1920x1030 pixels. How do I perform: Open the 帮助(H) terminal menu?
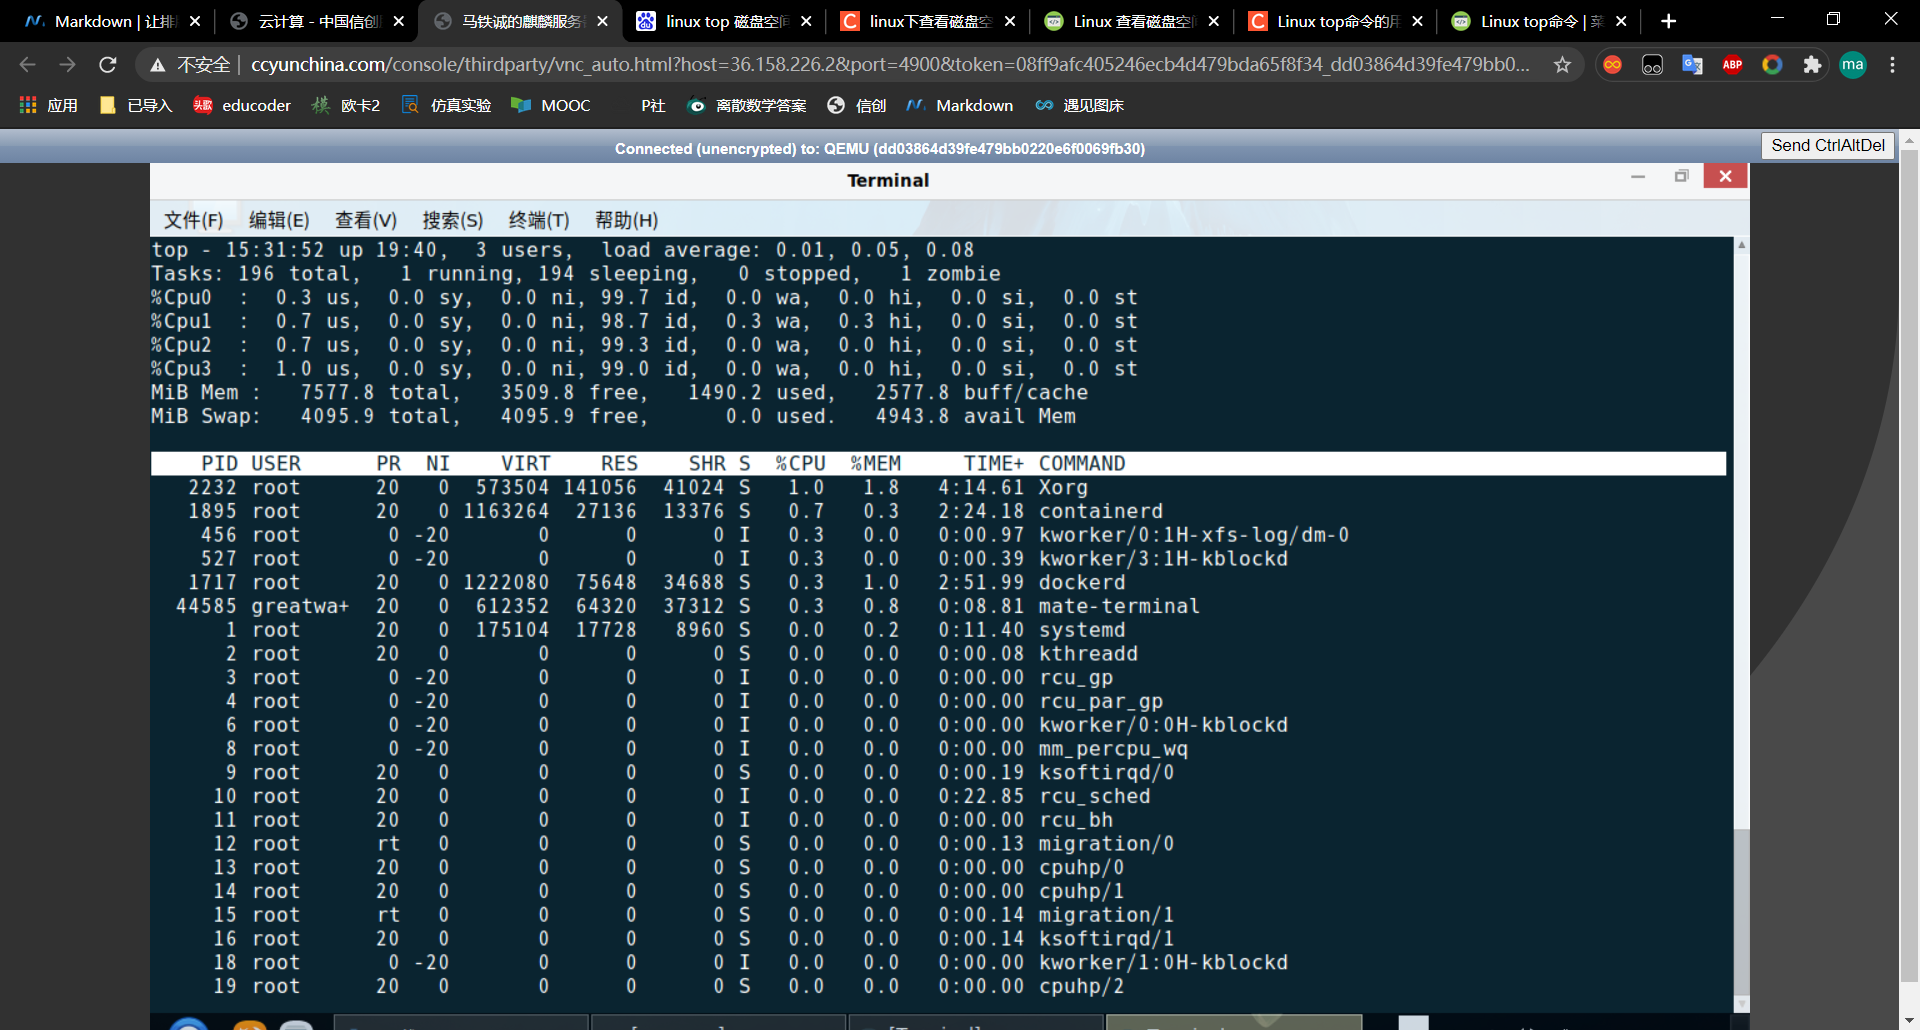[x=626, y=220]
